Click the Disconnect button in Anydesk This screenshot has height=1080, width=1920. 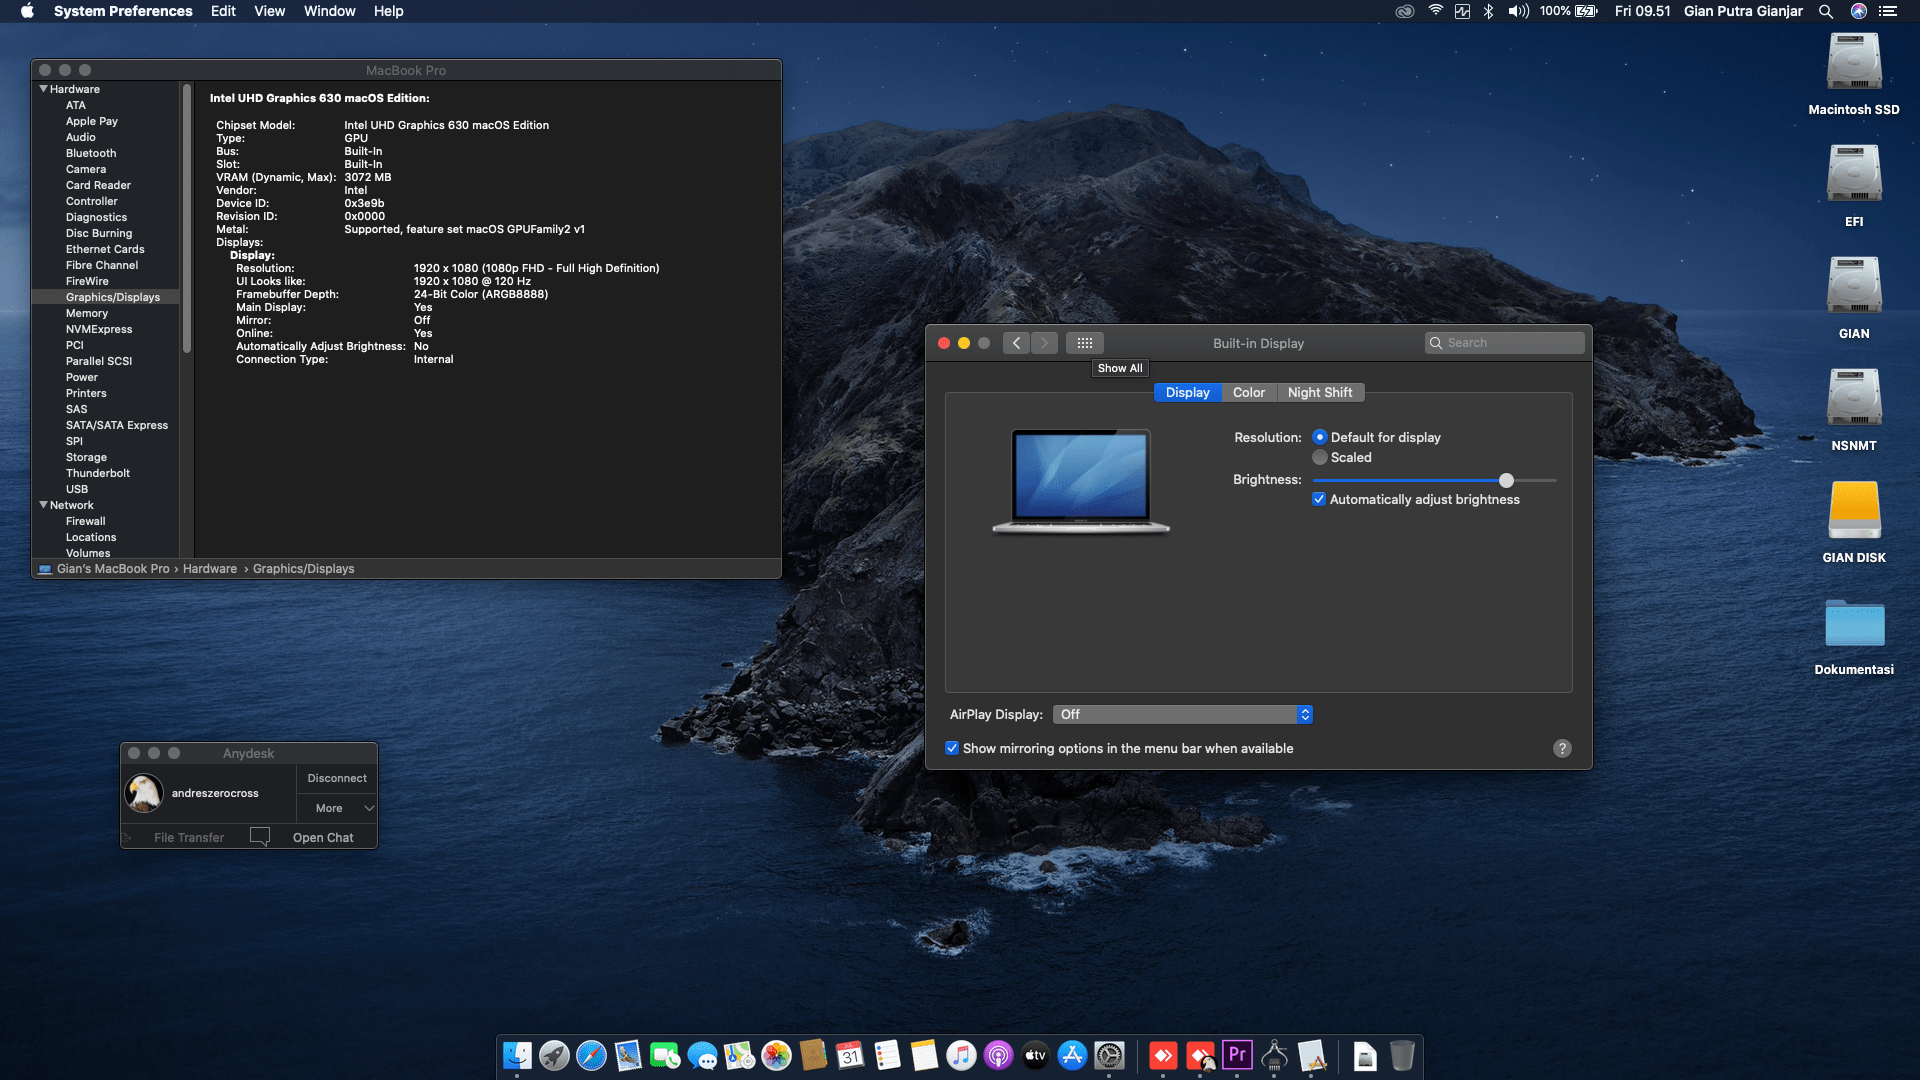336,777
